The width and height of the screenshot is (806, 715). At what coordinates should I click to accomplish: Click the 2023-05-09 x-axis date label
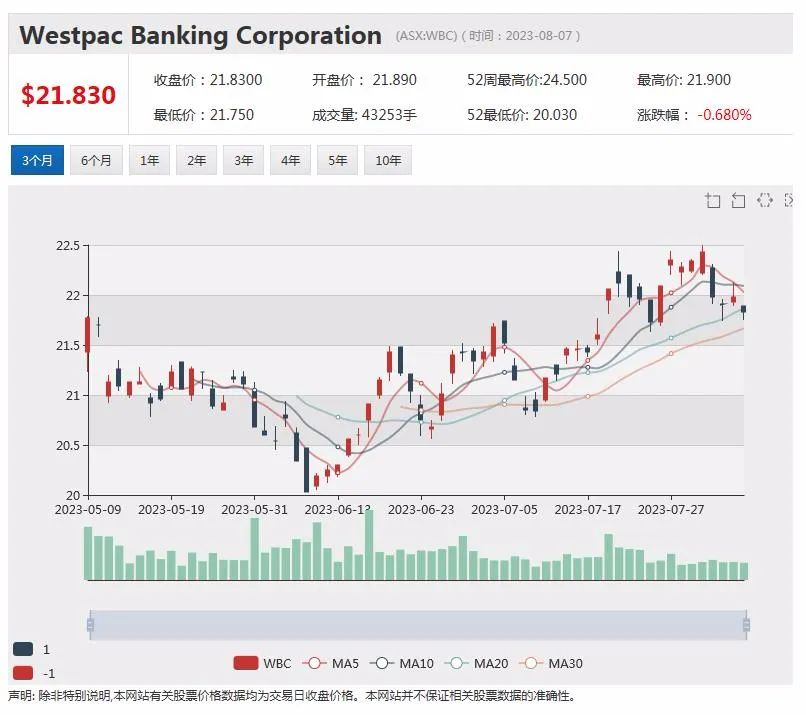click(88, 509)
